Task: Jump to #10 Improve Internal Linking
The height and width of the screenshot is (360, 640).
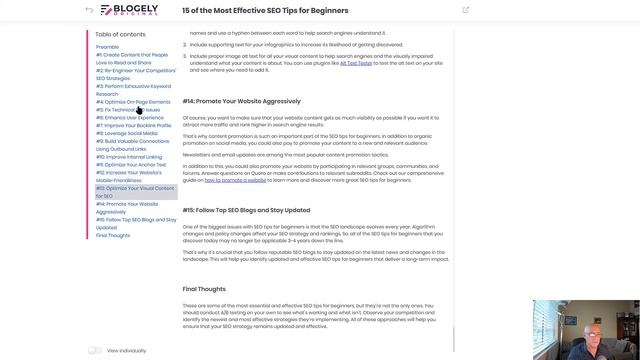Action: (x=129, y=157)
